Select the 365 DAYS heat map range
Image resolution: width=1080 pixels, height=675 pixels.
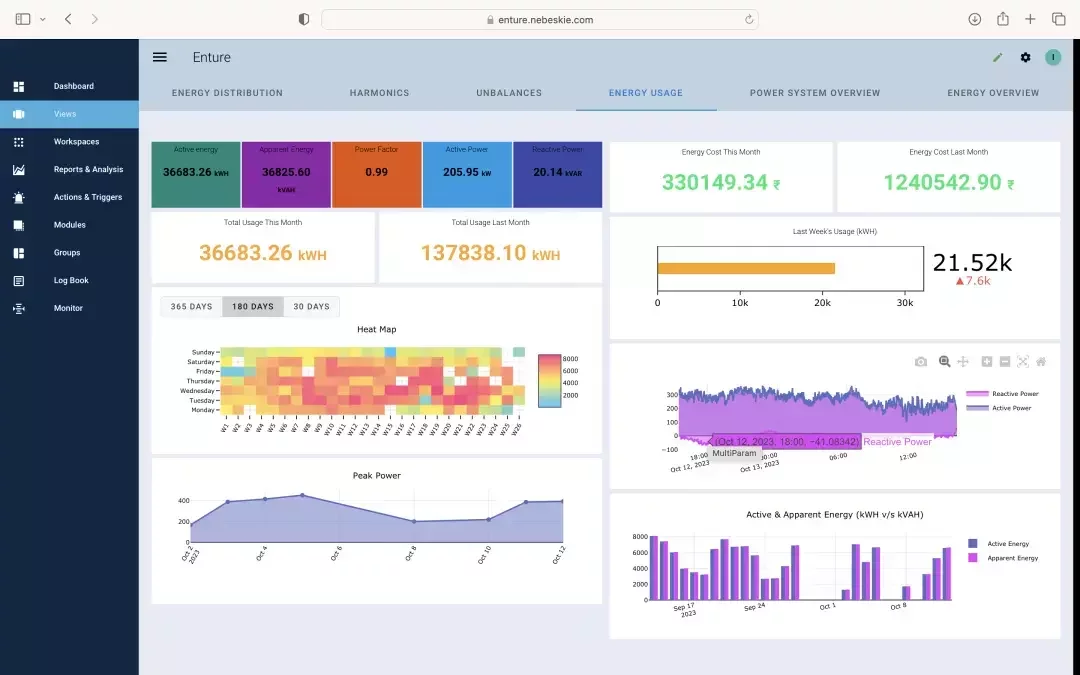191,307
